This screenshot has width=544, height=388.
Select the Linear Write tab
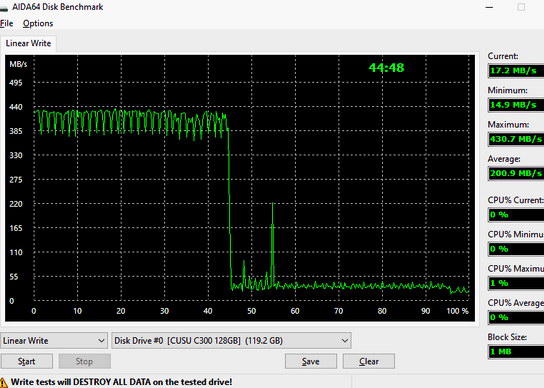tap(28, 43)
